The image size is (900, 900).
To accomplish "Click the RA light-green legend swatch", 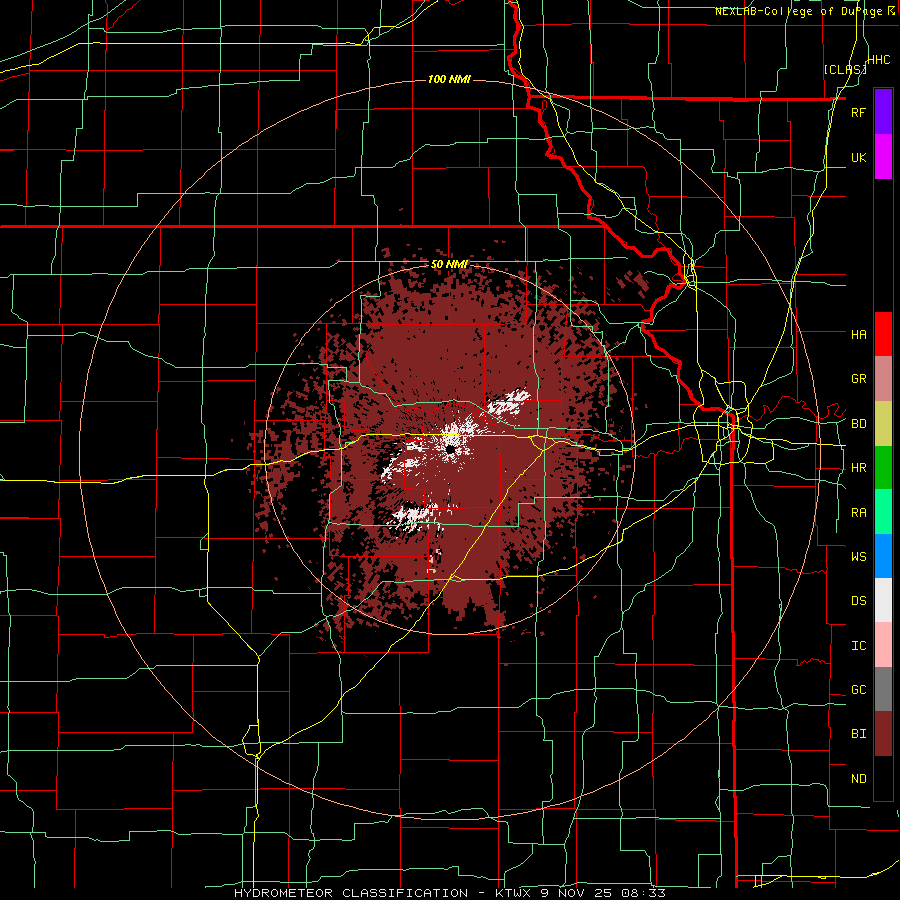I will tap(883, 512).
